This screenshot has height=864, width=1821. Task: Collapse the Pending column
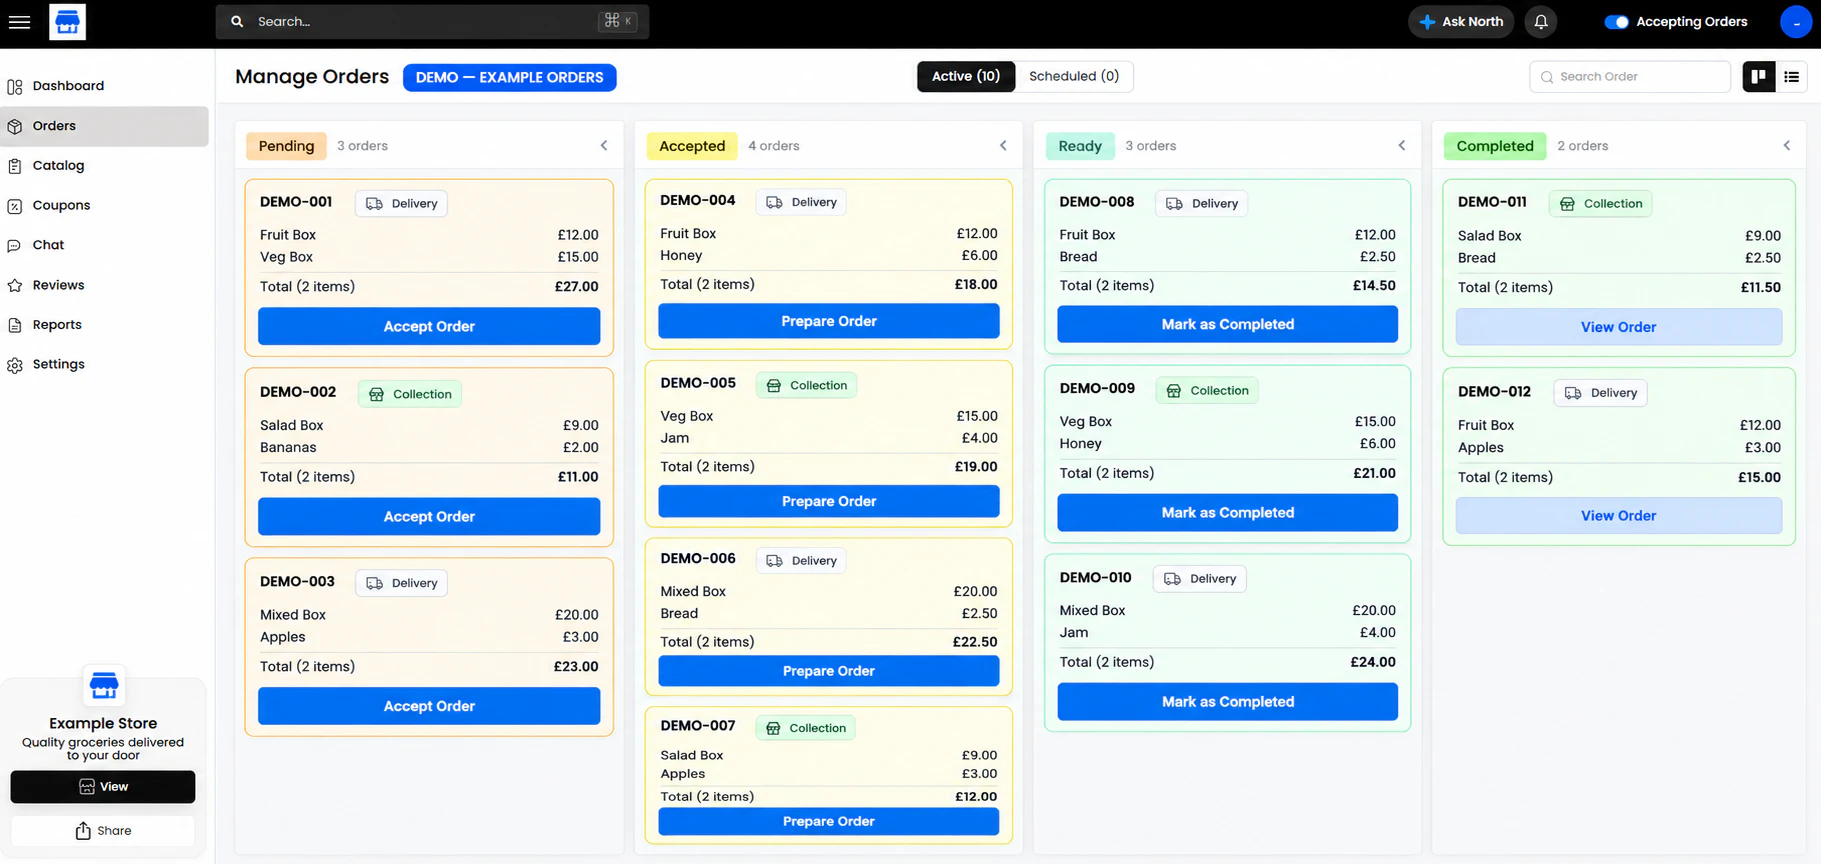(604, 146)
